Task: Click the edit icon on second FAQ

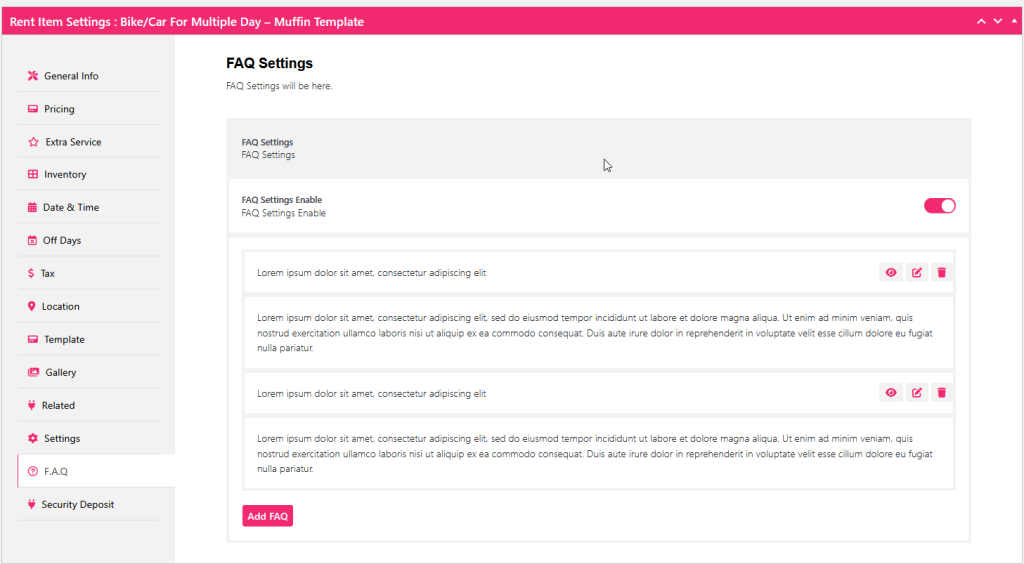Action: [x=916, y=393]
